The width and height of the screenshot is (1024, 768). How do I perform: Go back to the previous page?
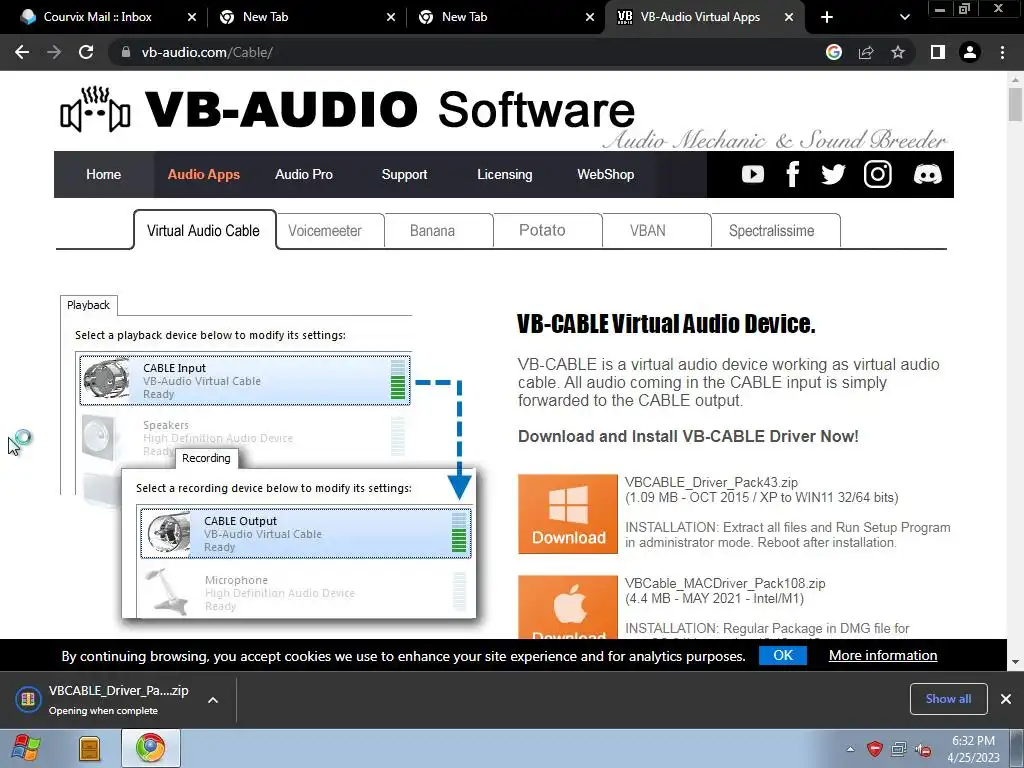(x=22, y=52)
